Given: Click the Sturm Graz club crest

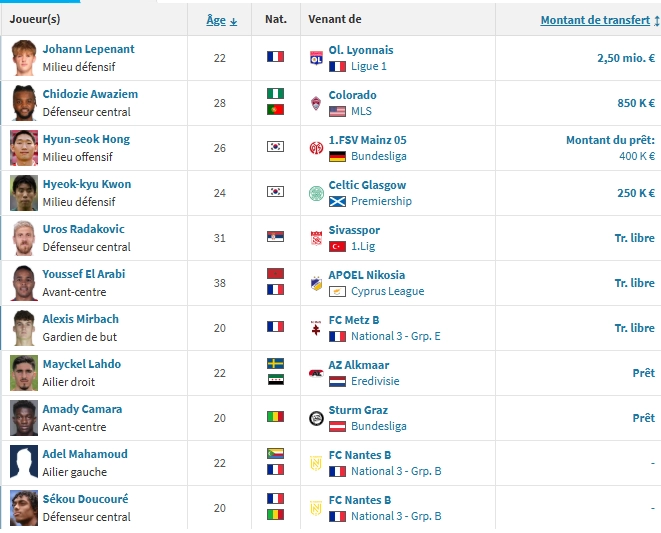Looking at the screenshot, I should (316, 418).
